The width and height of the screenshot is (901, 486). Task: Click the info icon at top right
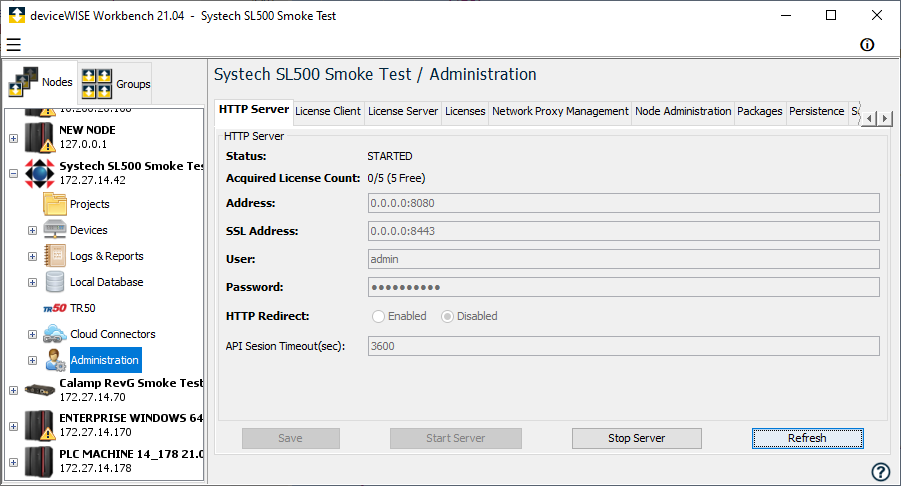coord(867,45)
